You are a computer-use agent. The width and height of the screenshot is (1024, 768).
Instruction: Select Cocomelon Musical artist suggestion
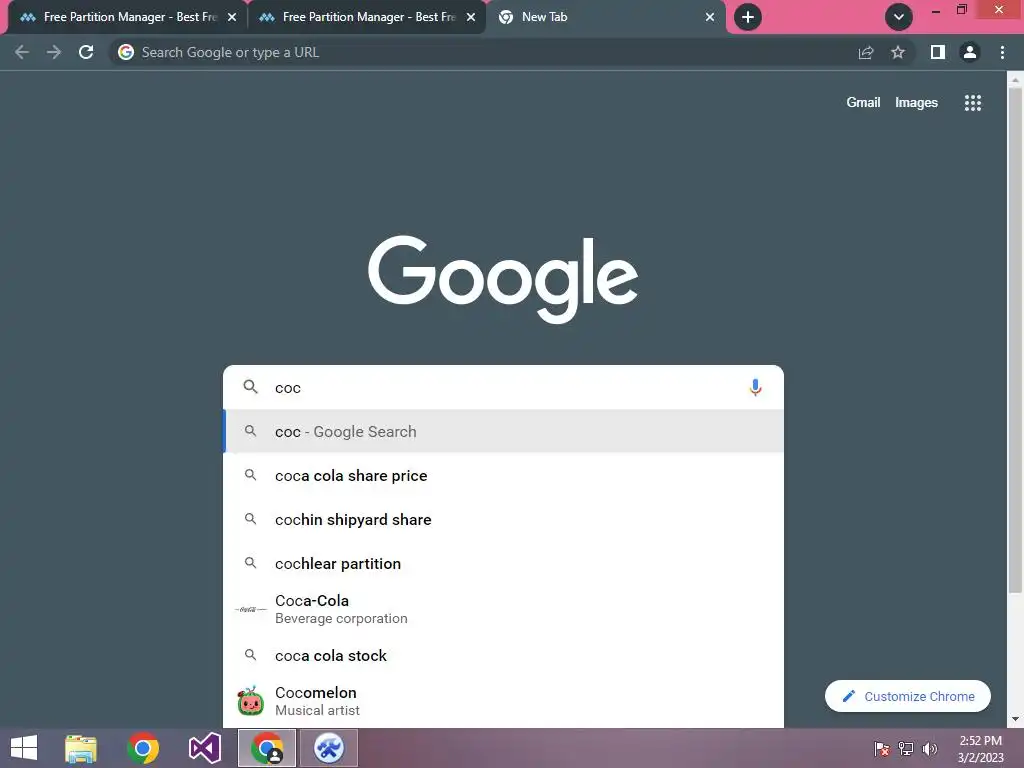point(503,701)
